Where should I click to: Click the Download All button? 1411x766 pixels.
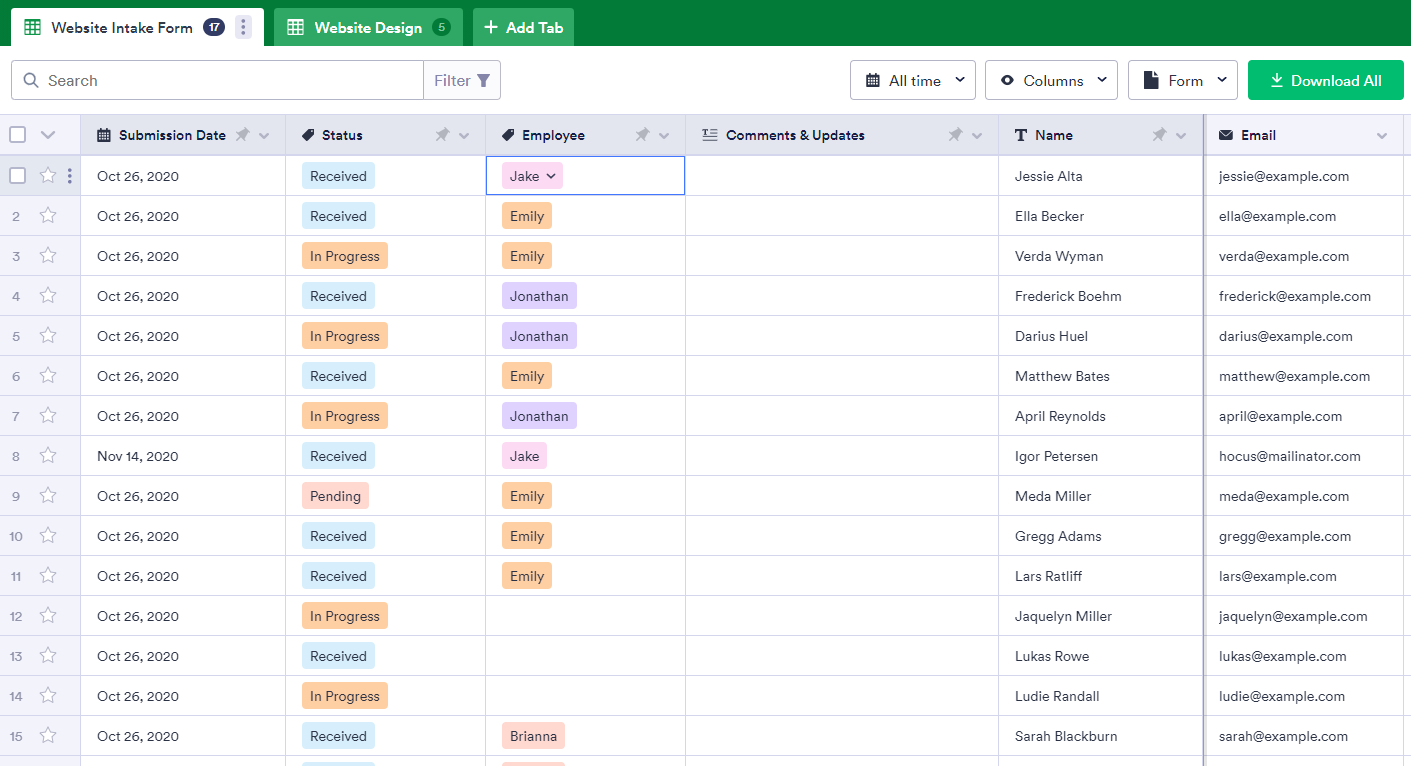click(x=1325, y=81)
